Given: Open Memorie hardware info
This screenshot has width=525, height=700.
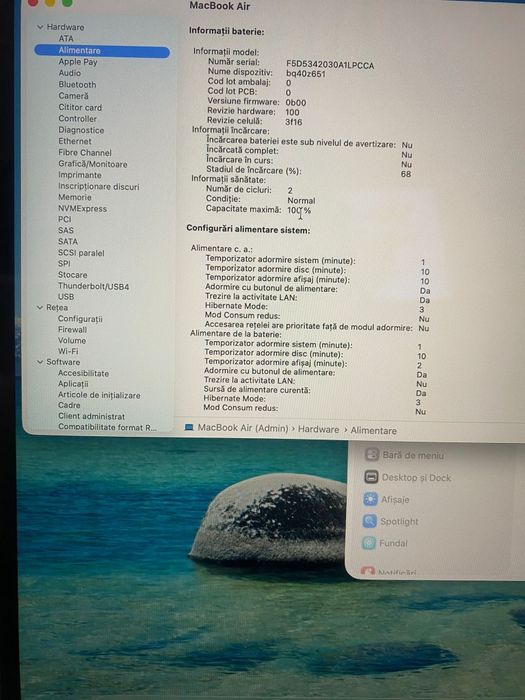Looking at the screenshot, I should click(x=75, y=197).
